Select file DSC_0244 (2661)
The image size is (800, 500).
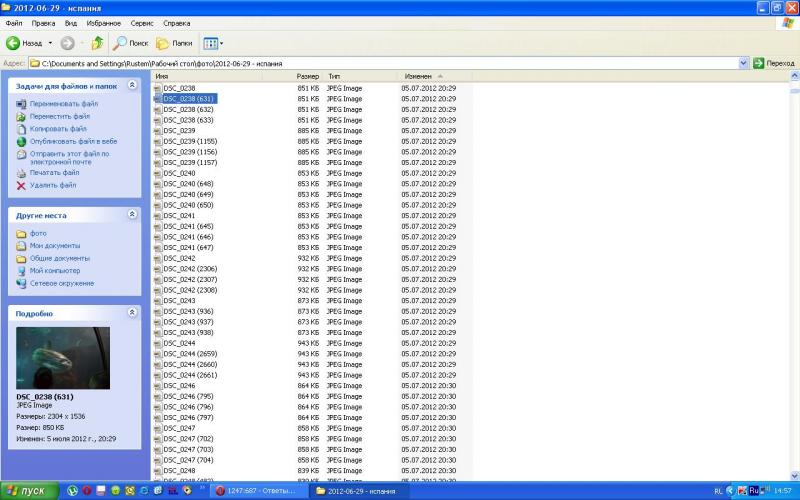pos(190,375)
